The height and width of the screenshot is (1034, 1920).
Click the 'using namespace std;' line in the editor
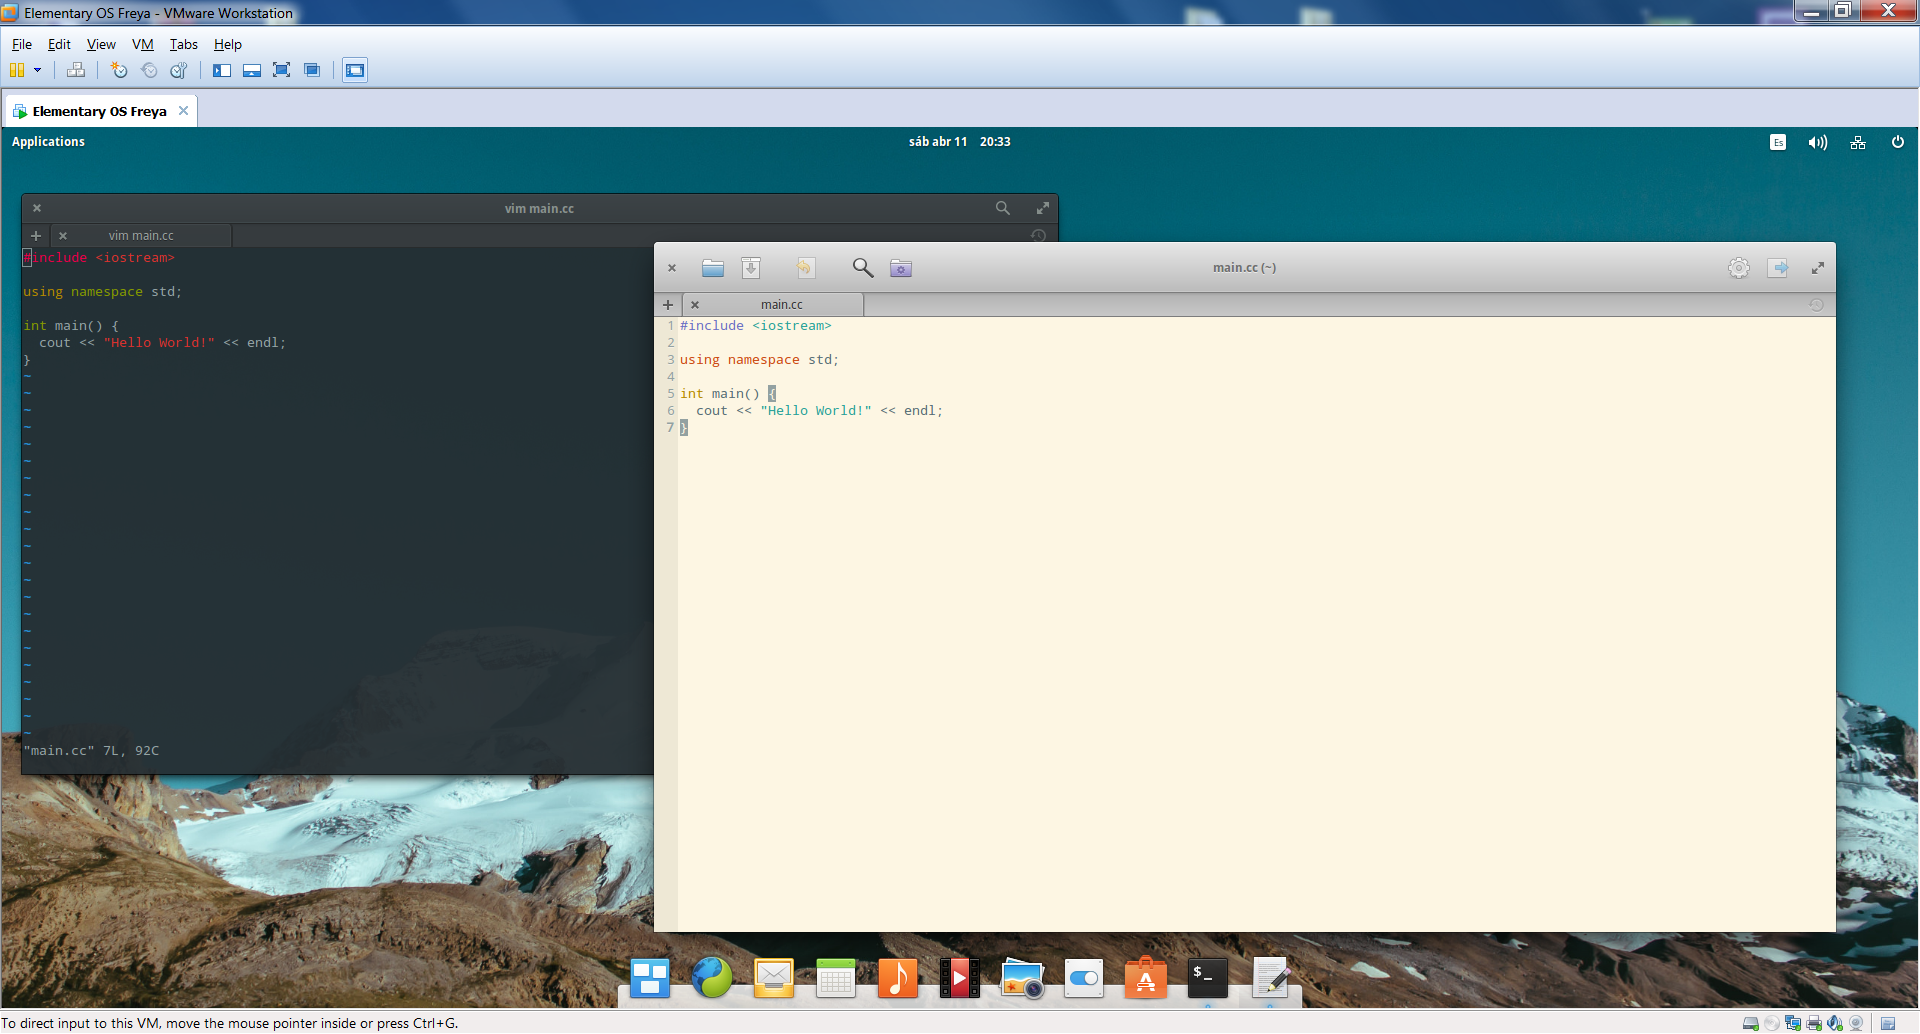tap(759, 360)
